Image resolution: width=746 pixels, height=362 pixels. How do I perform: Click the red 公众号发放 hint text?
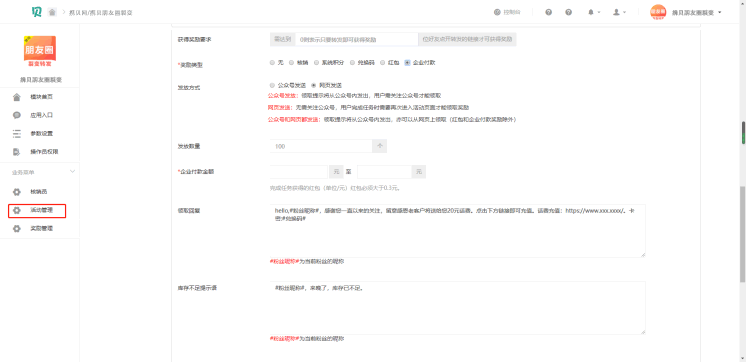tap(283, 96)
